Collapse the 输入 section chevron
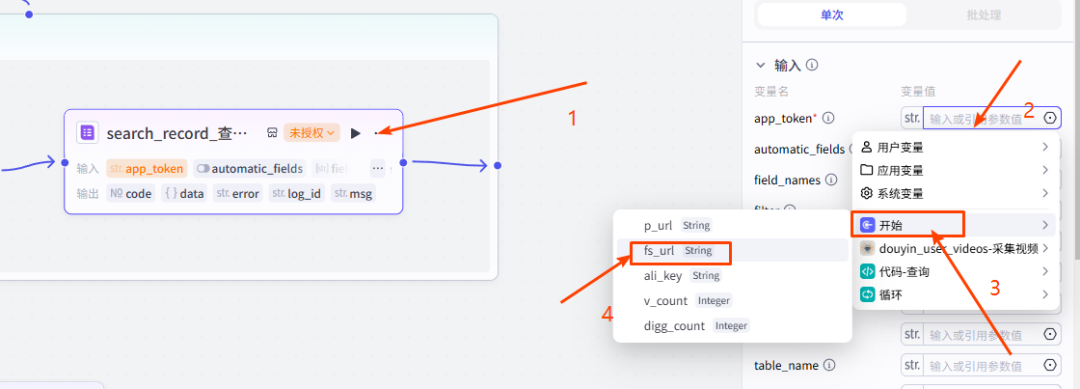This screenshot has height=389, width=1080. pos(760,65)
